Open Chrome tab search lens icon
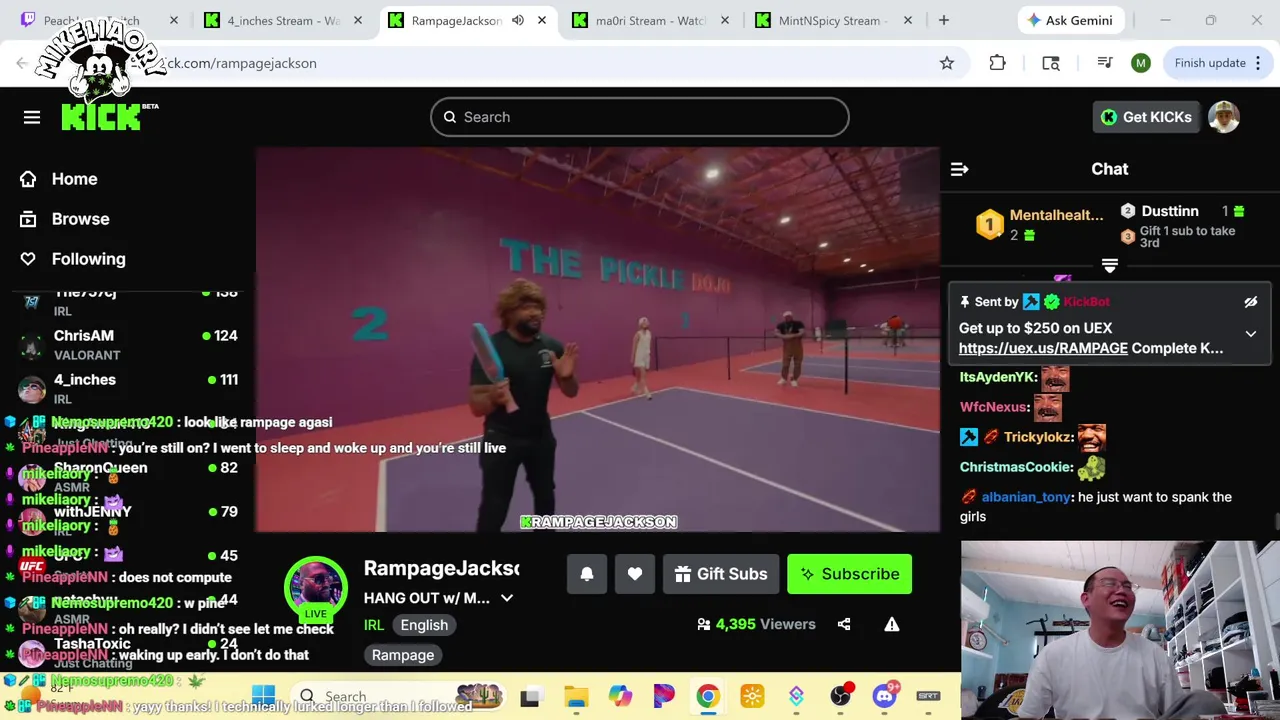This screenshot has height=720, width=1280. pyautogui.click(x=1051, y=63)
